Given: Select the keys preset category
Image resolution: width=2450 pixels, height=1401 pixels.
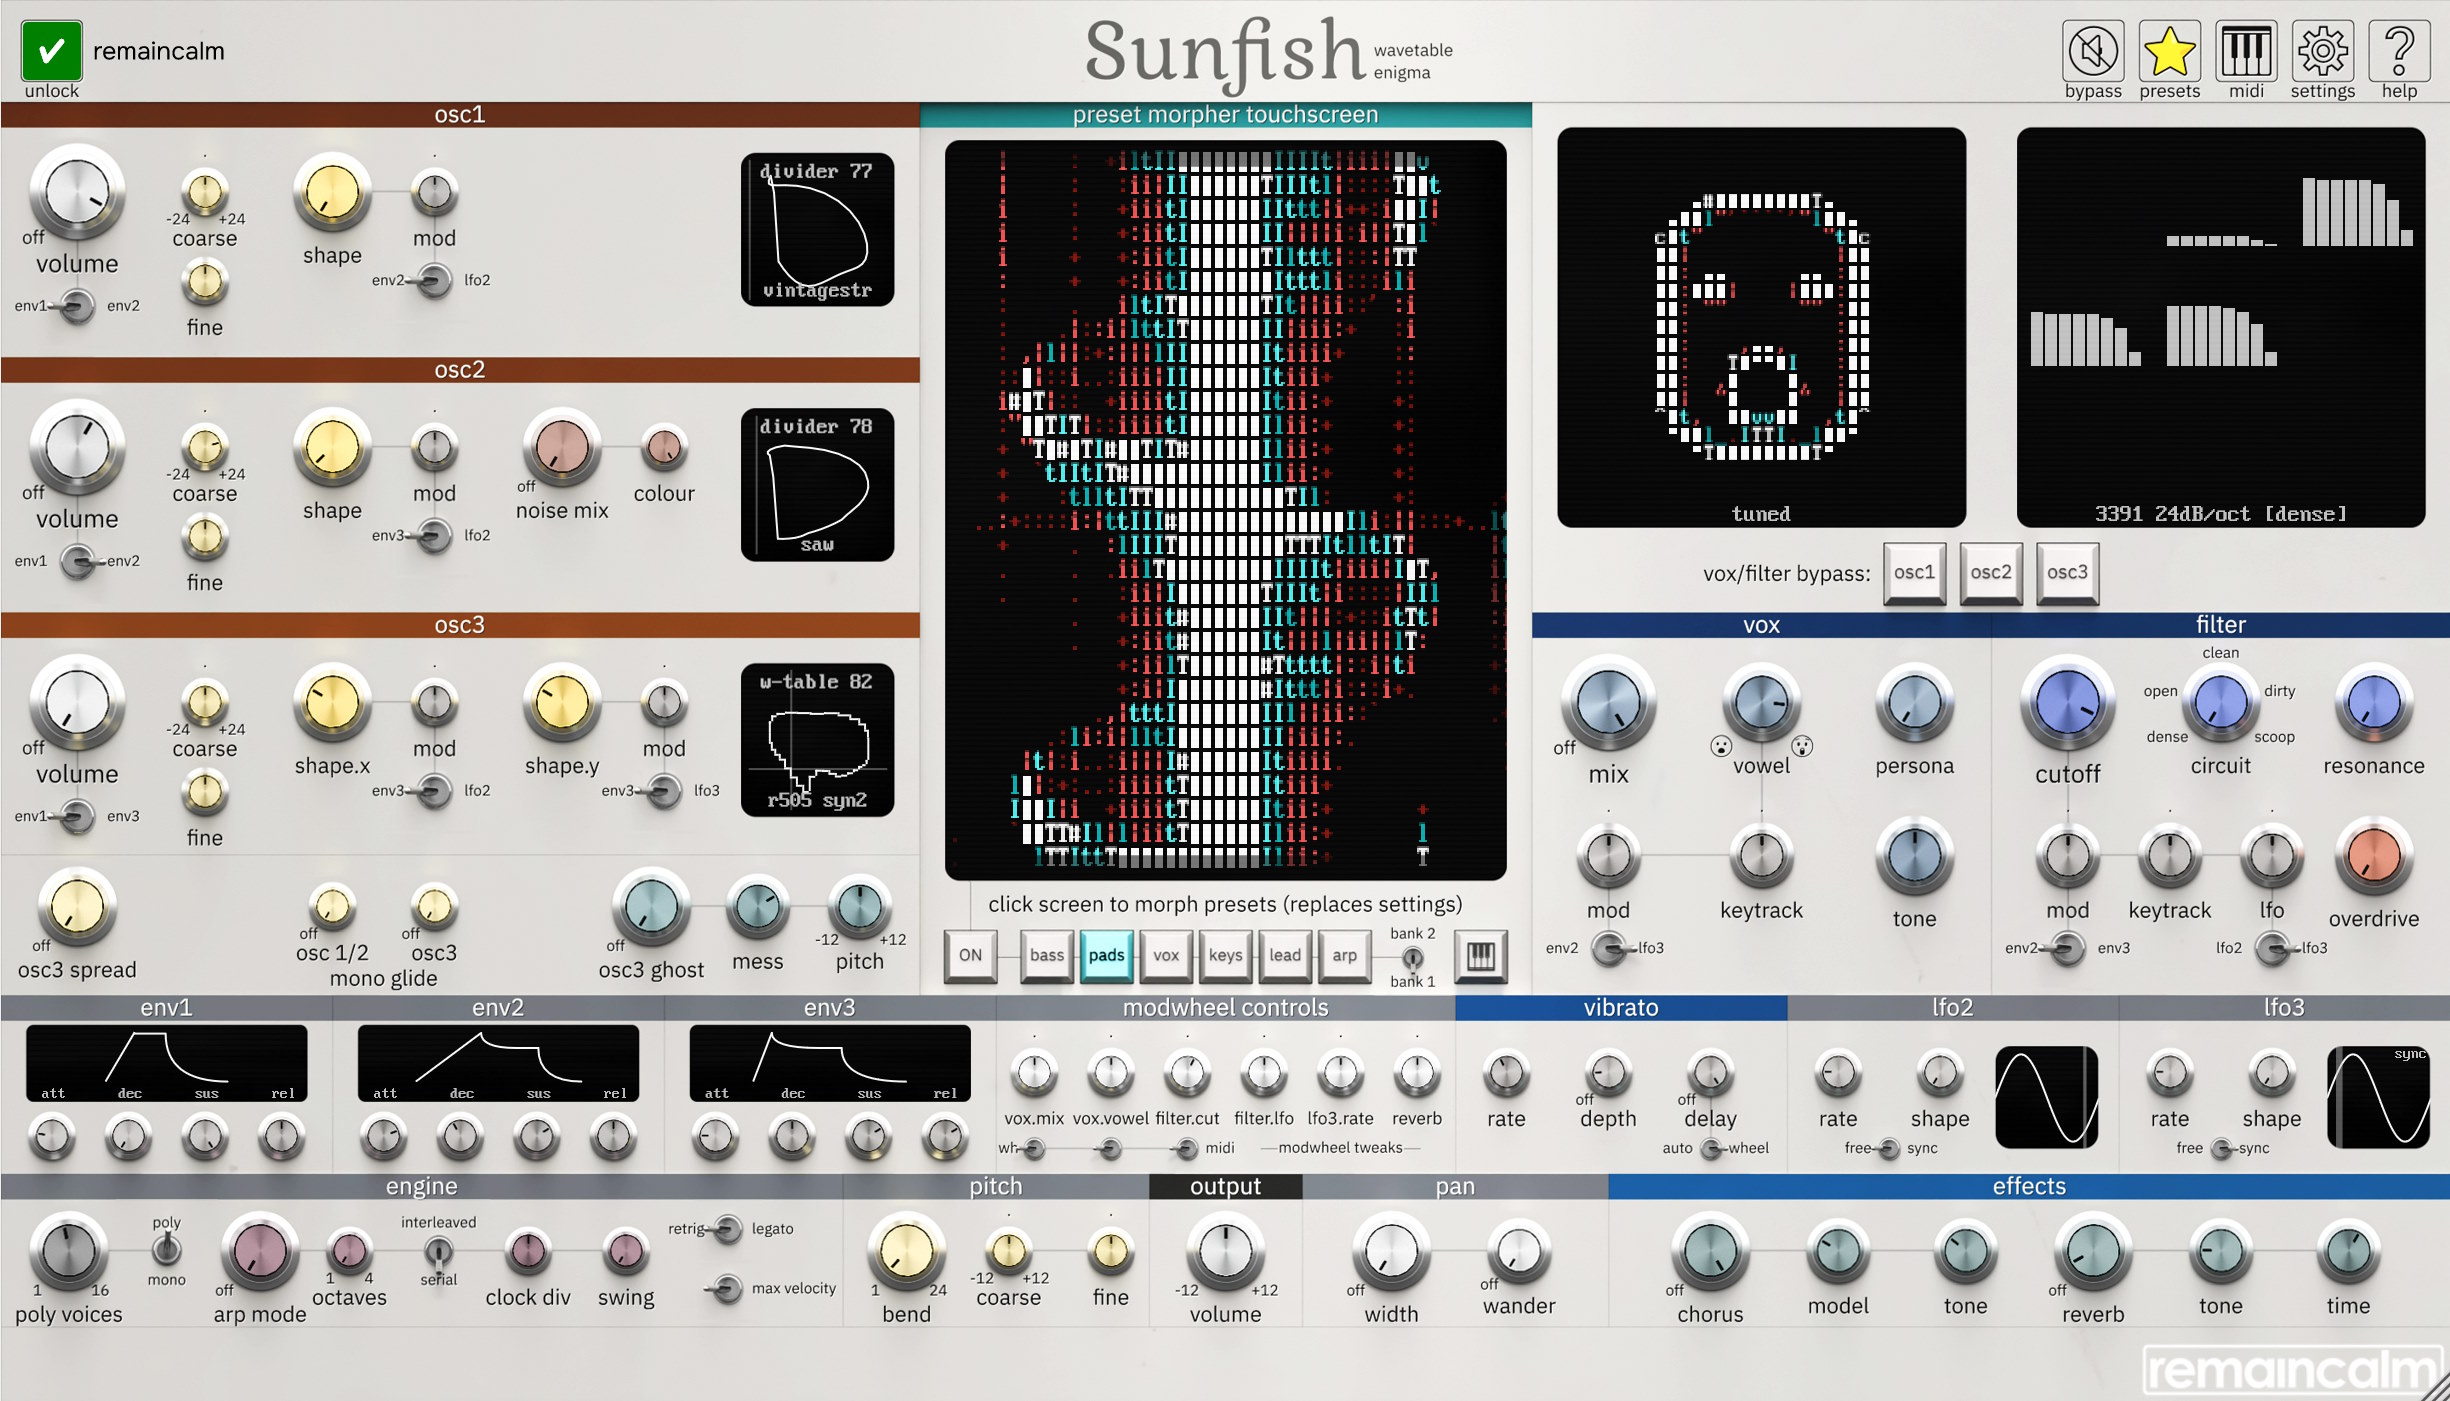Looking at the screenshot, I should pyautogui.click(x=1225, y=956).
